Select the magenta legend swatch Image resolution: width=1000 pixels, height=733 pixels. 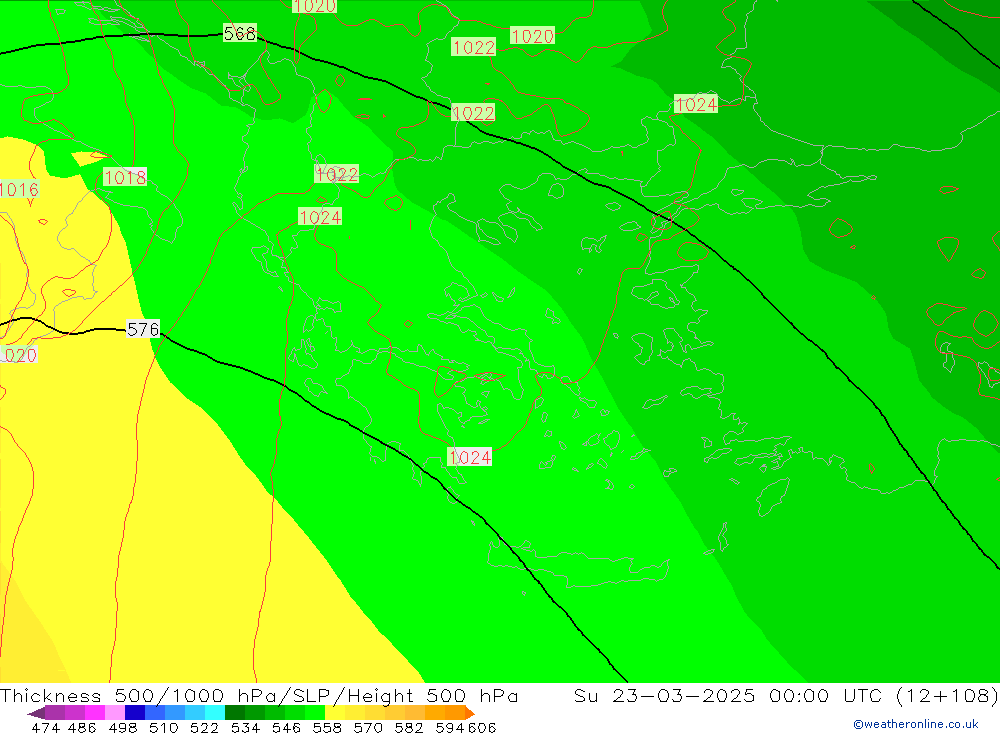point(94,713)
